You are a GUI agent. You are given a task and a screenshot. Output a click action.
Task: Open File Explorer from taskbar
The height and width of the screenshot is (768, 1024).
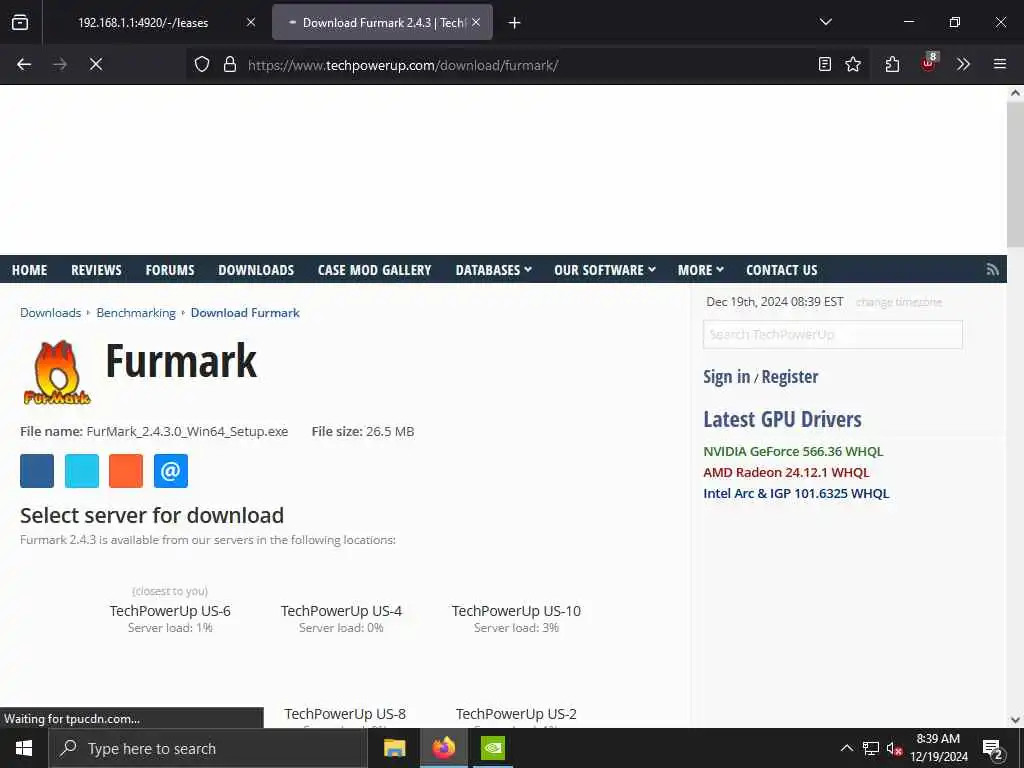point(394,748)
